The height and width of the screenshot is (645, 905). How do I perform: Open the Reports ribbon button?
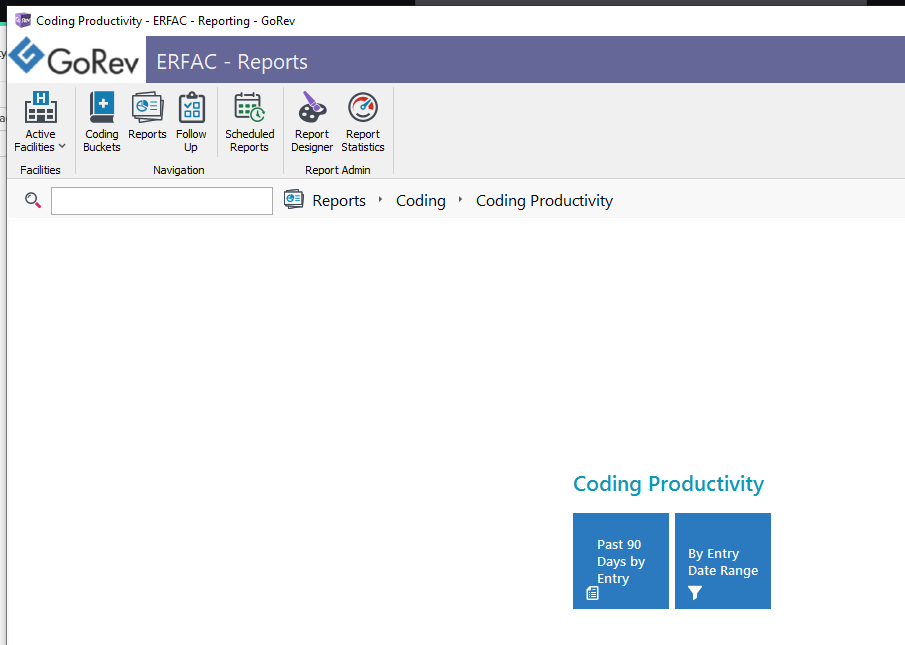tap(147, 116)
